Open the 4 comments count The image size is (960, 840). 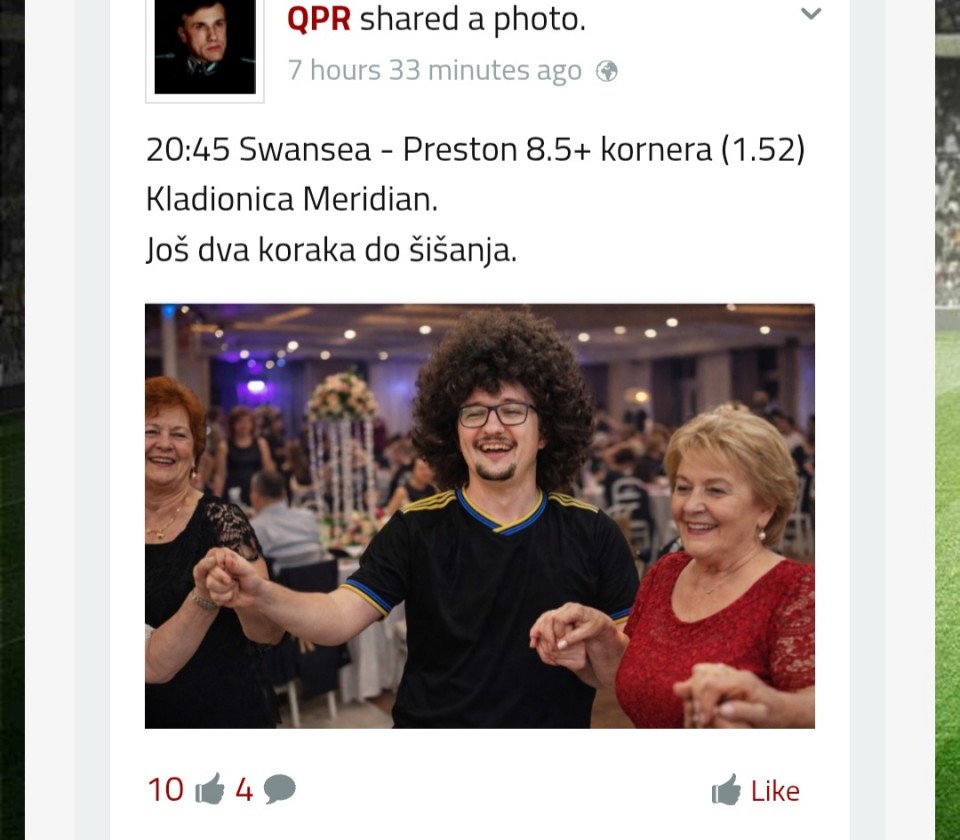pos(244,790)
